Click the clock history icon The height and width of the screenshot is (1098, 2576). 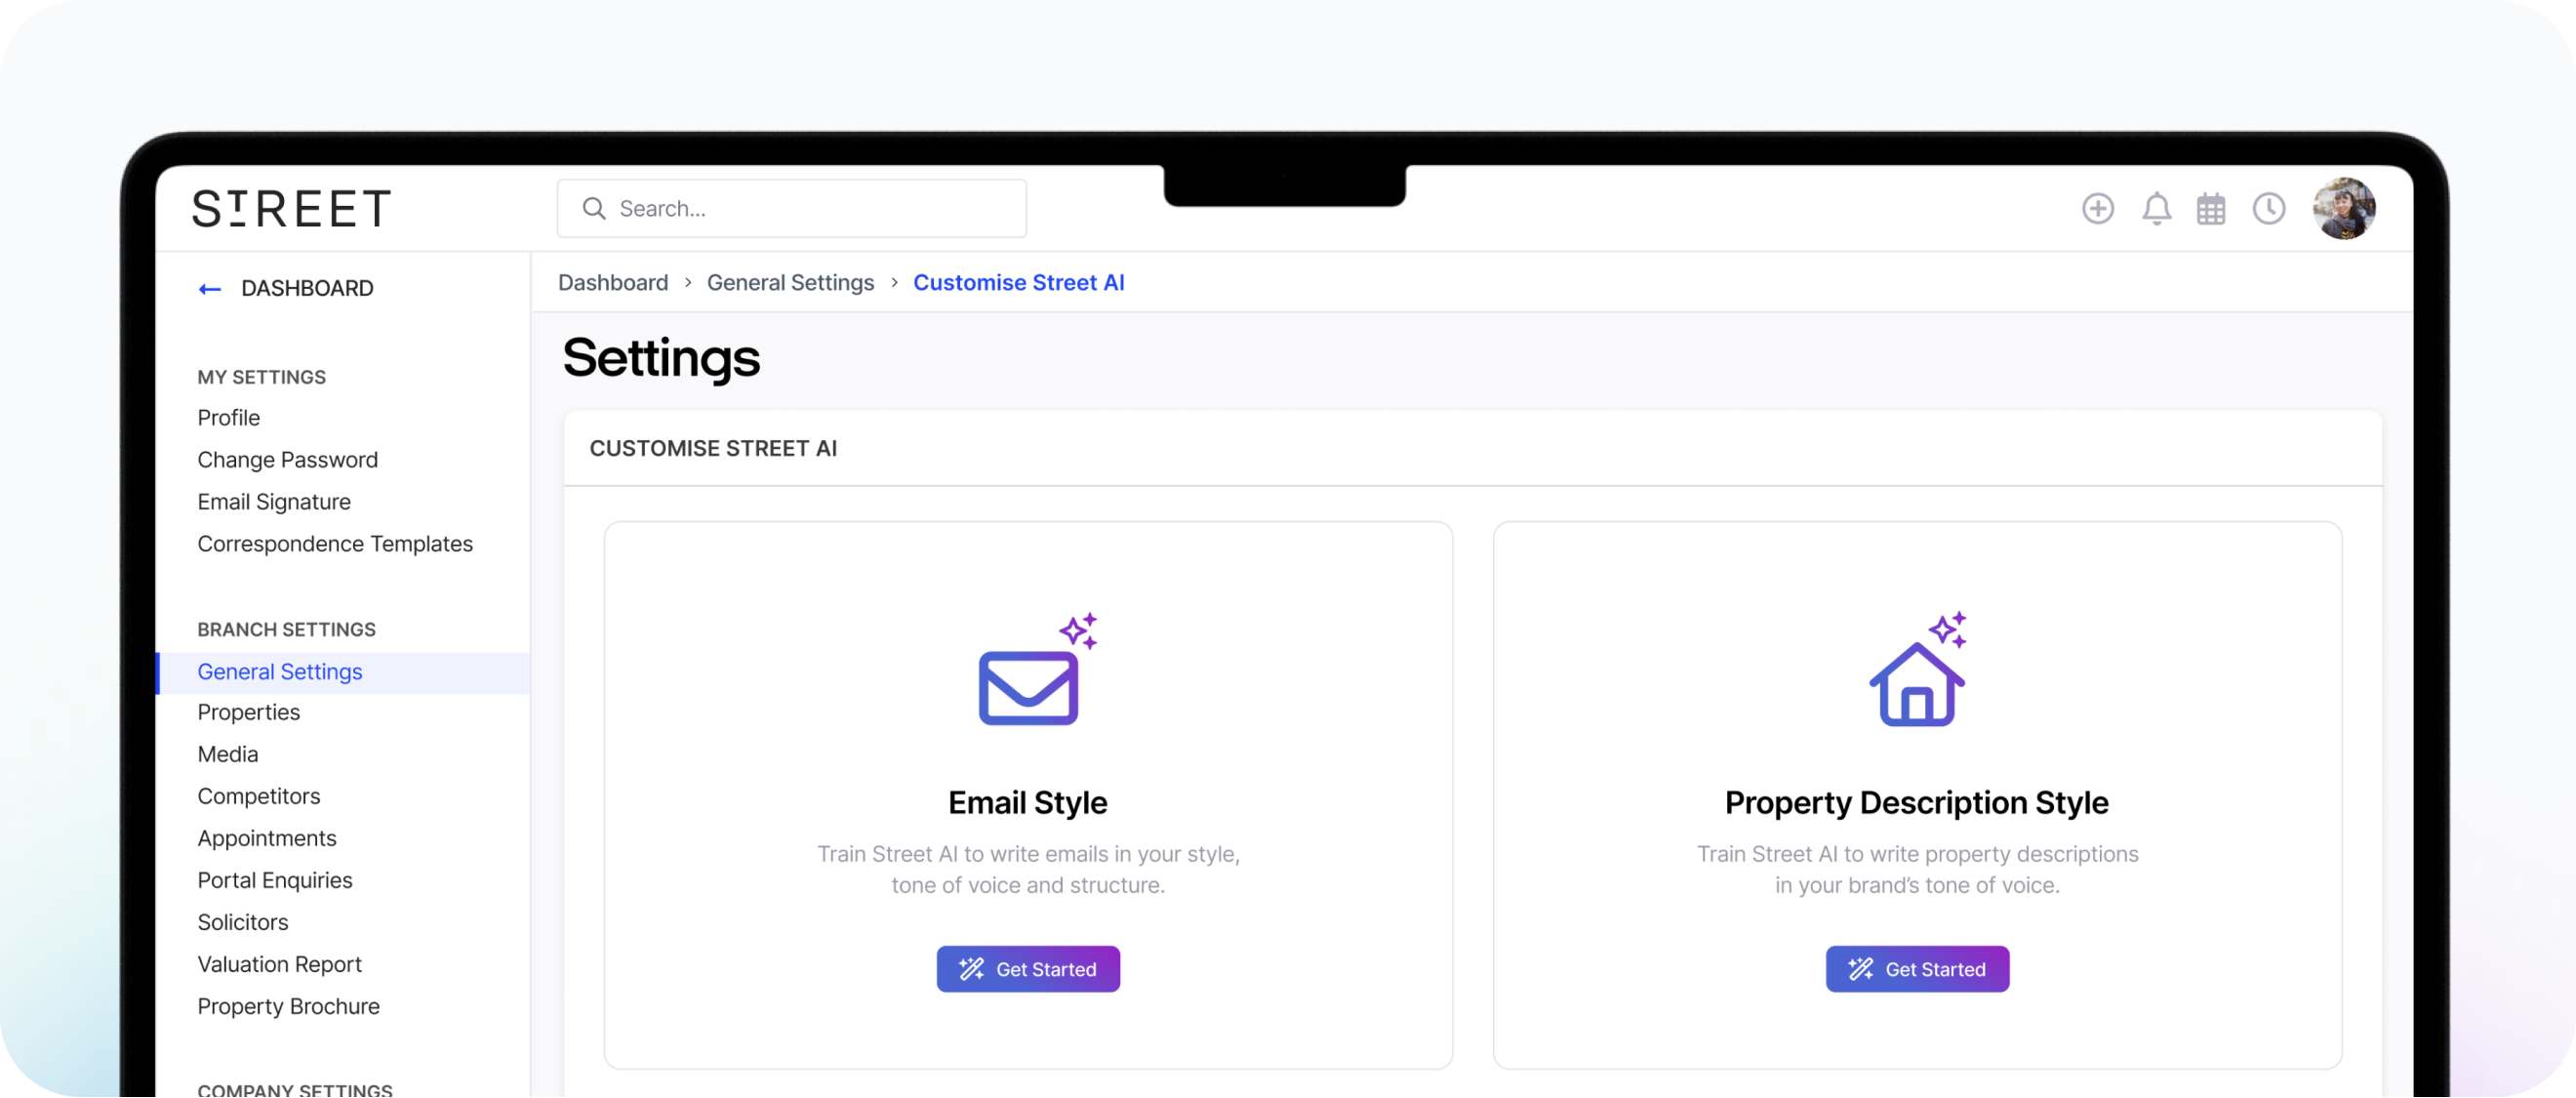(2268, 209)
